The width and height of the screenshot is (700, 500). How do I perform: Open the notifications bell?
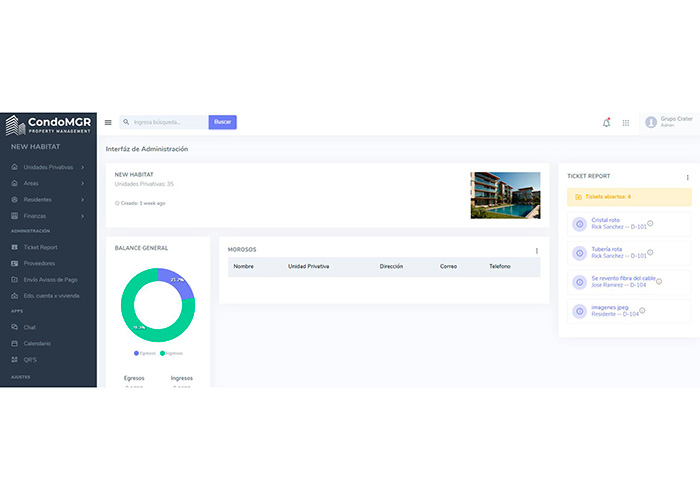point(606,122)
